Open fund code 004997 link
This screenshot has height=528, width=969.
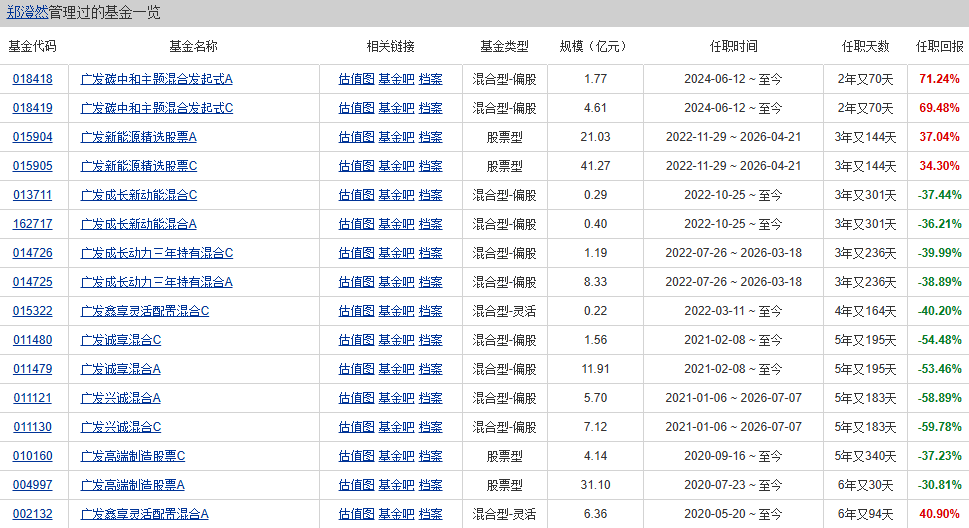[33, 486]
